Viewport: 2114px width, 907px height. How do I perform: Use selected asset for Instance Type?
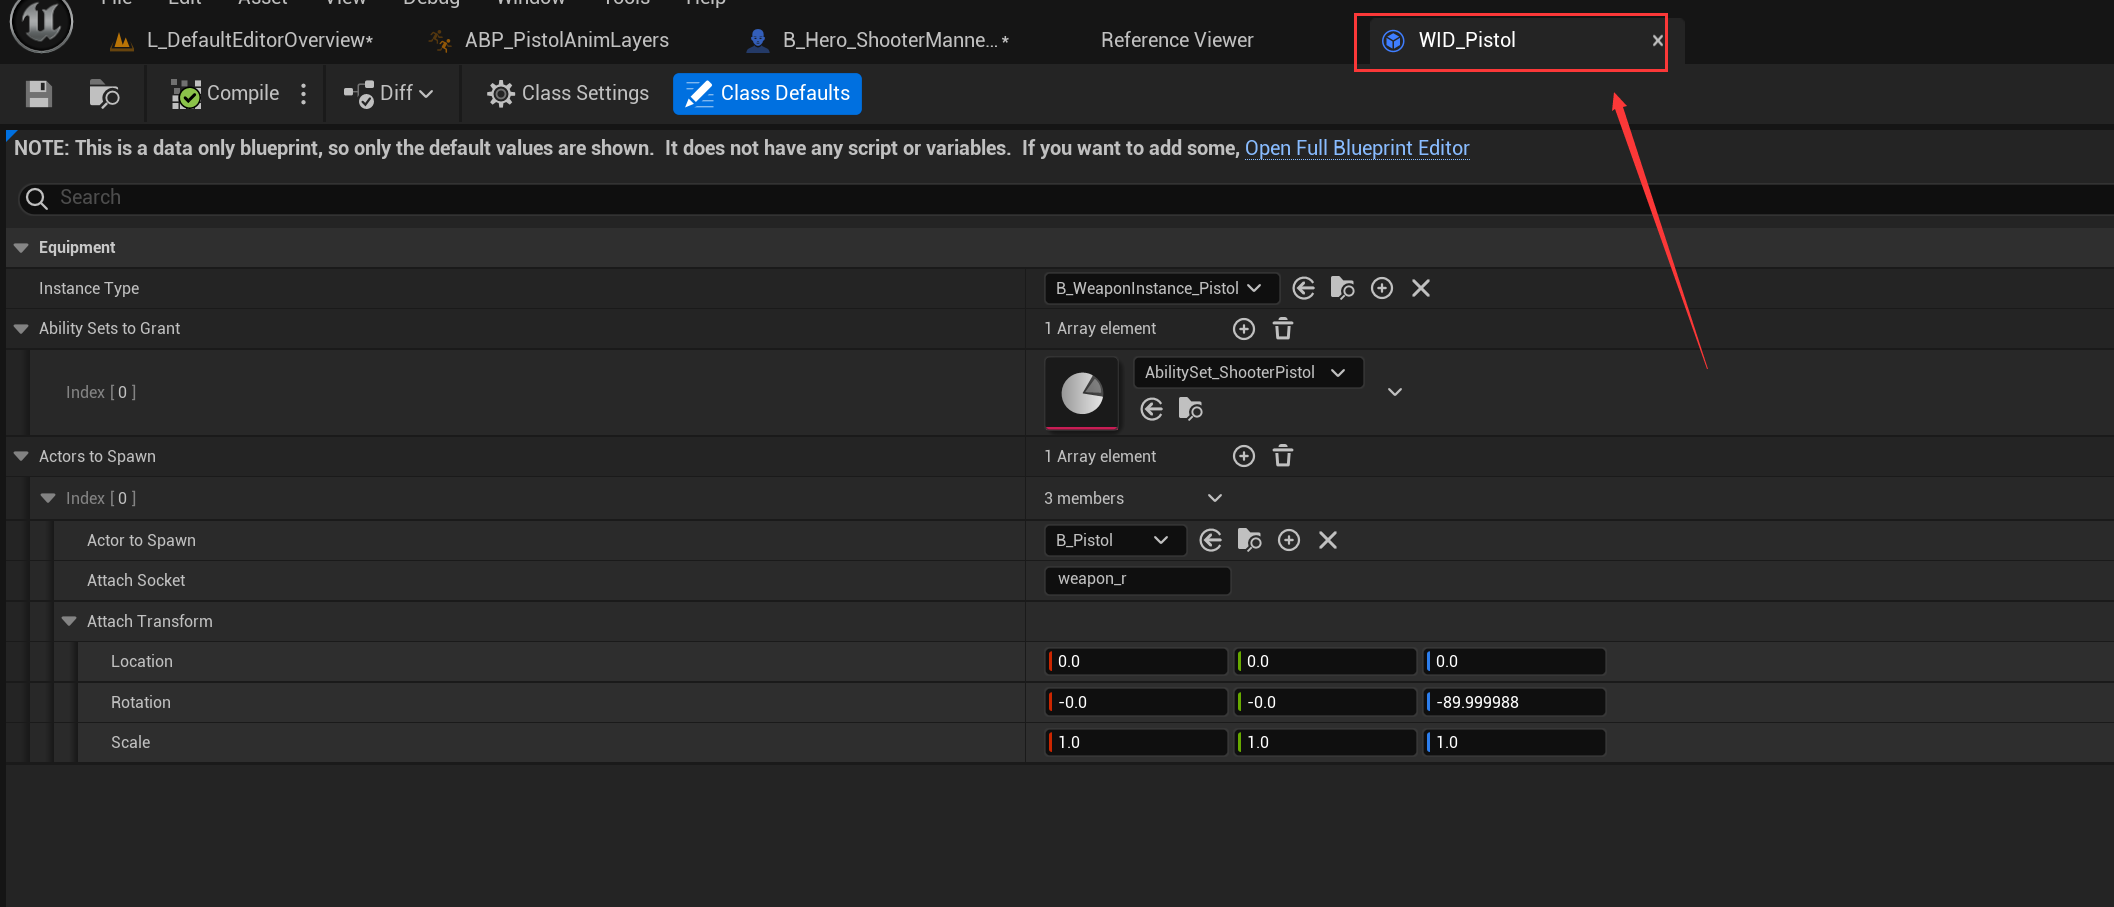[1303, 289]
